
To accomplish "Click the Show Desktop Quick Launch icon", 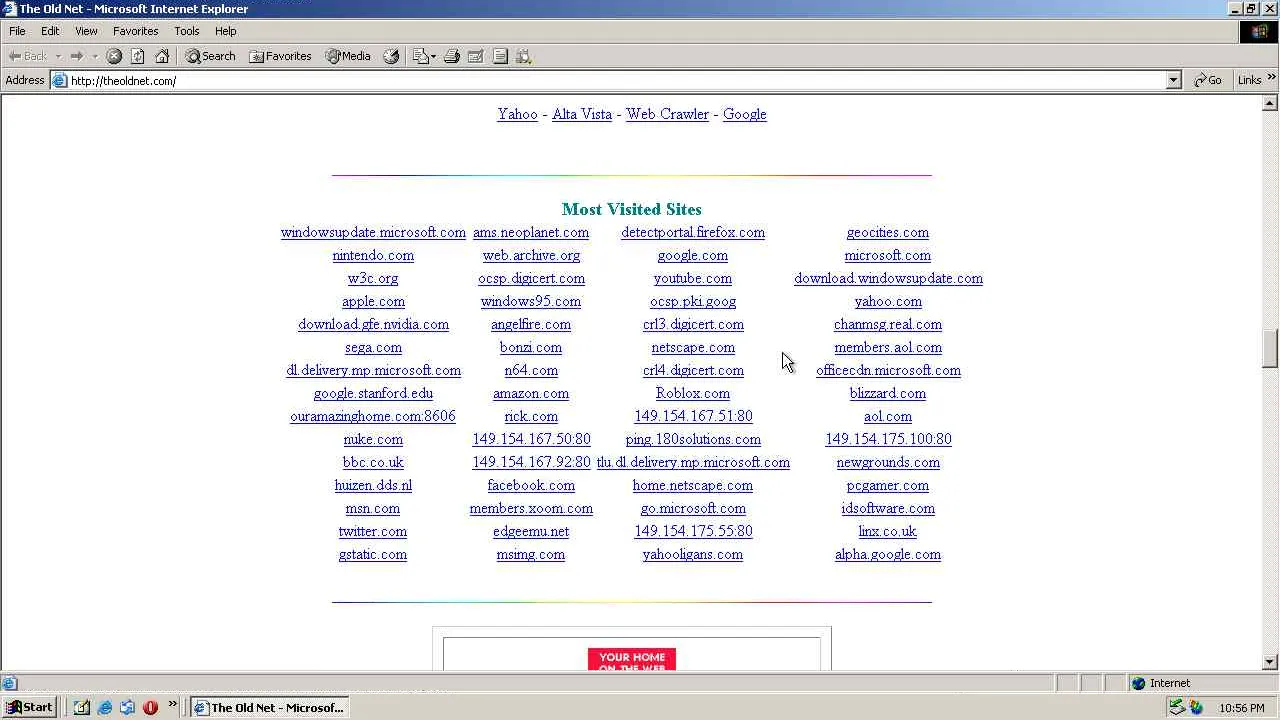I will pyautogui.click(x=81, y=707).
